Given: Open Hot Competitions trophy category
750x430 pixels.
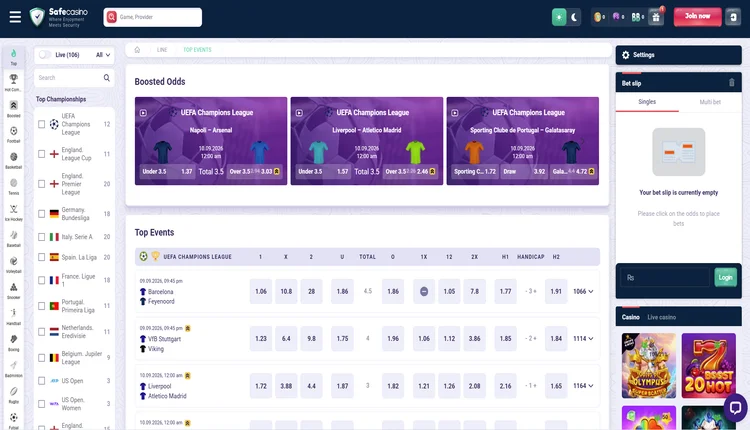Looking at the screenshot, I should click(13, 82).
